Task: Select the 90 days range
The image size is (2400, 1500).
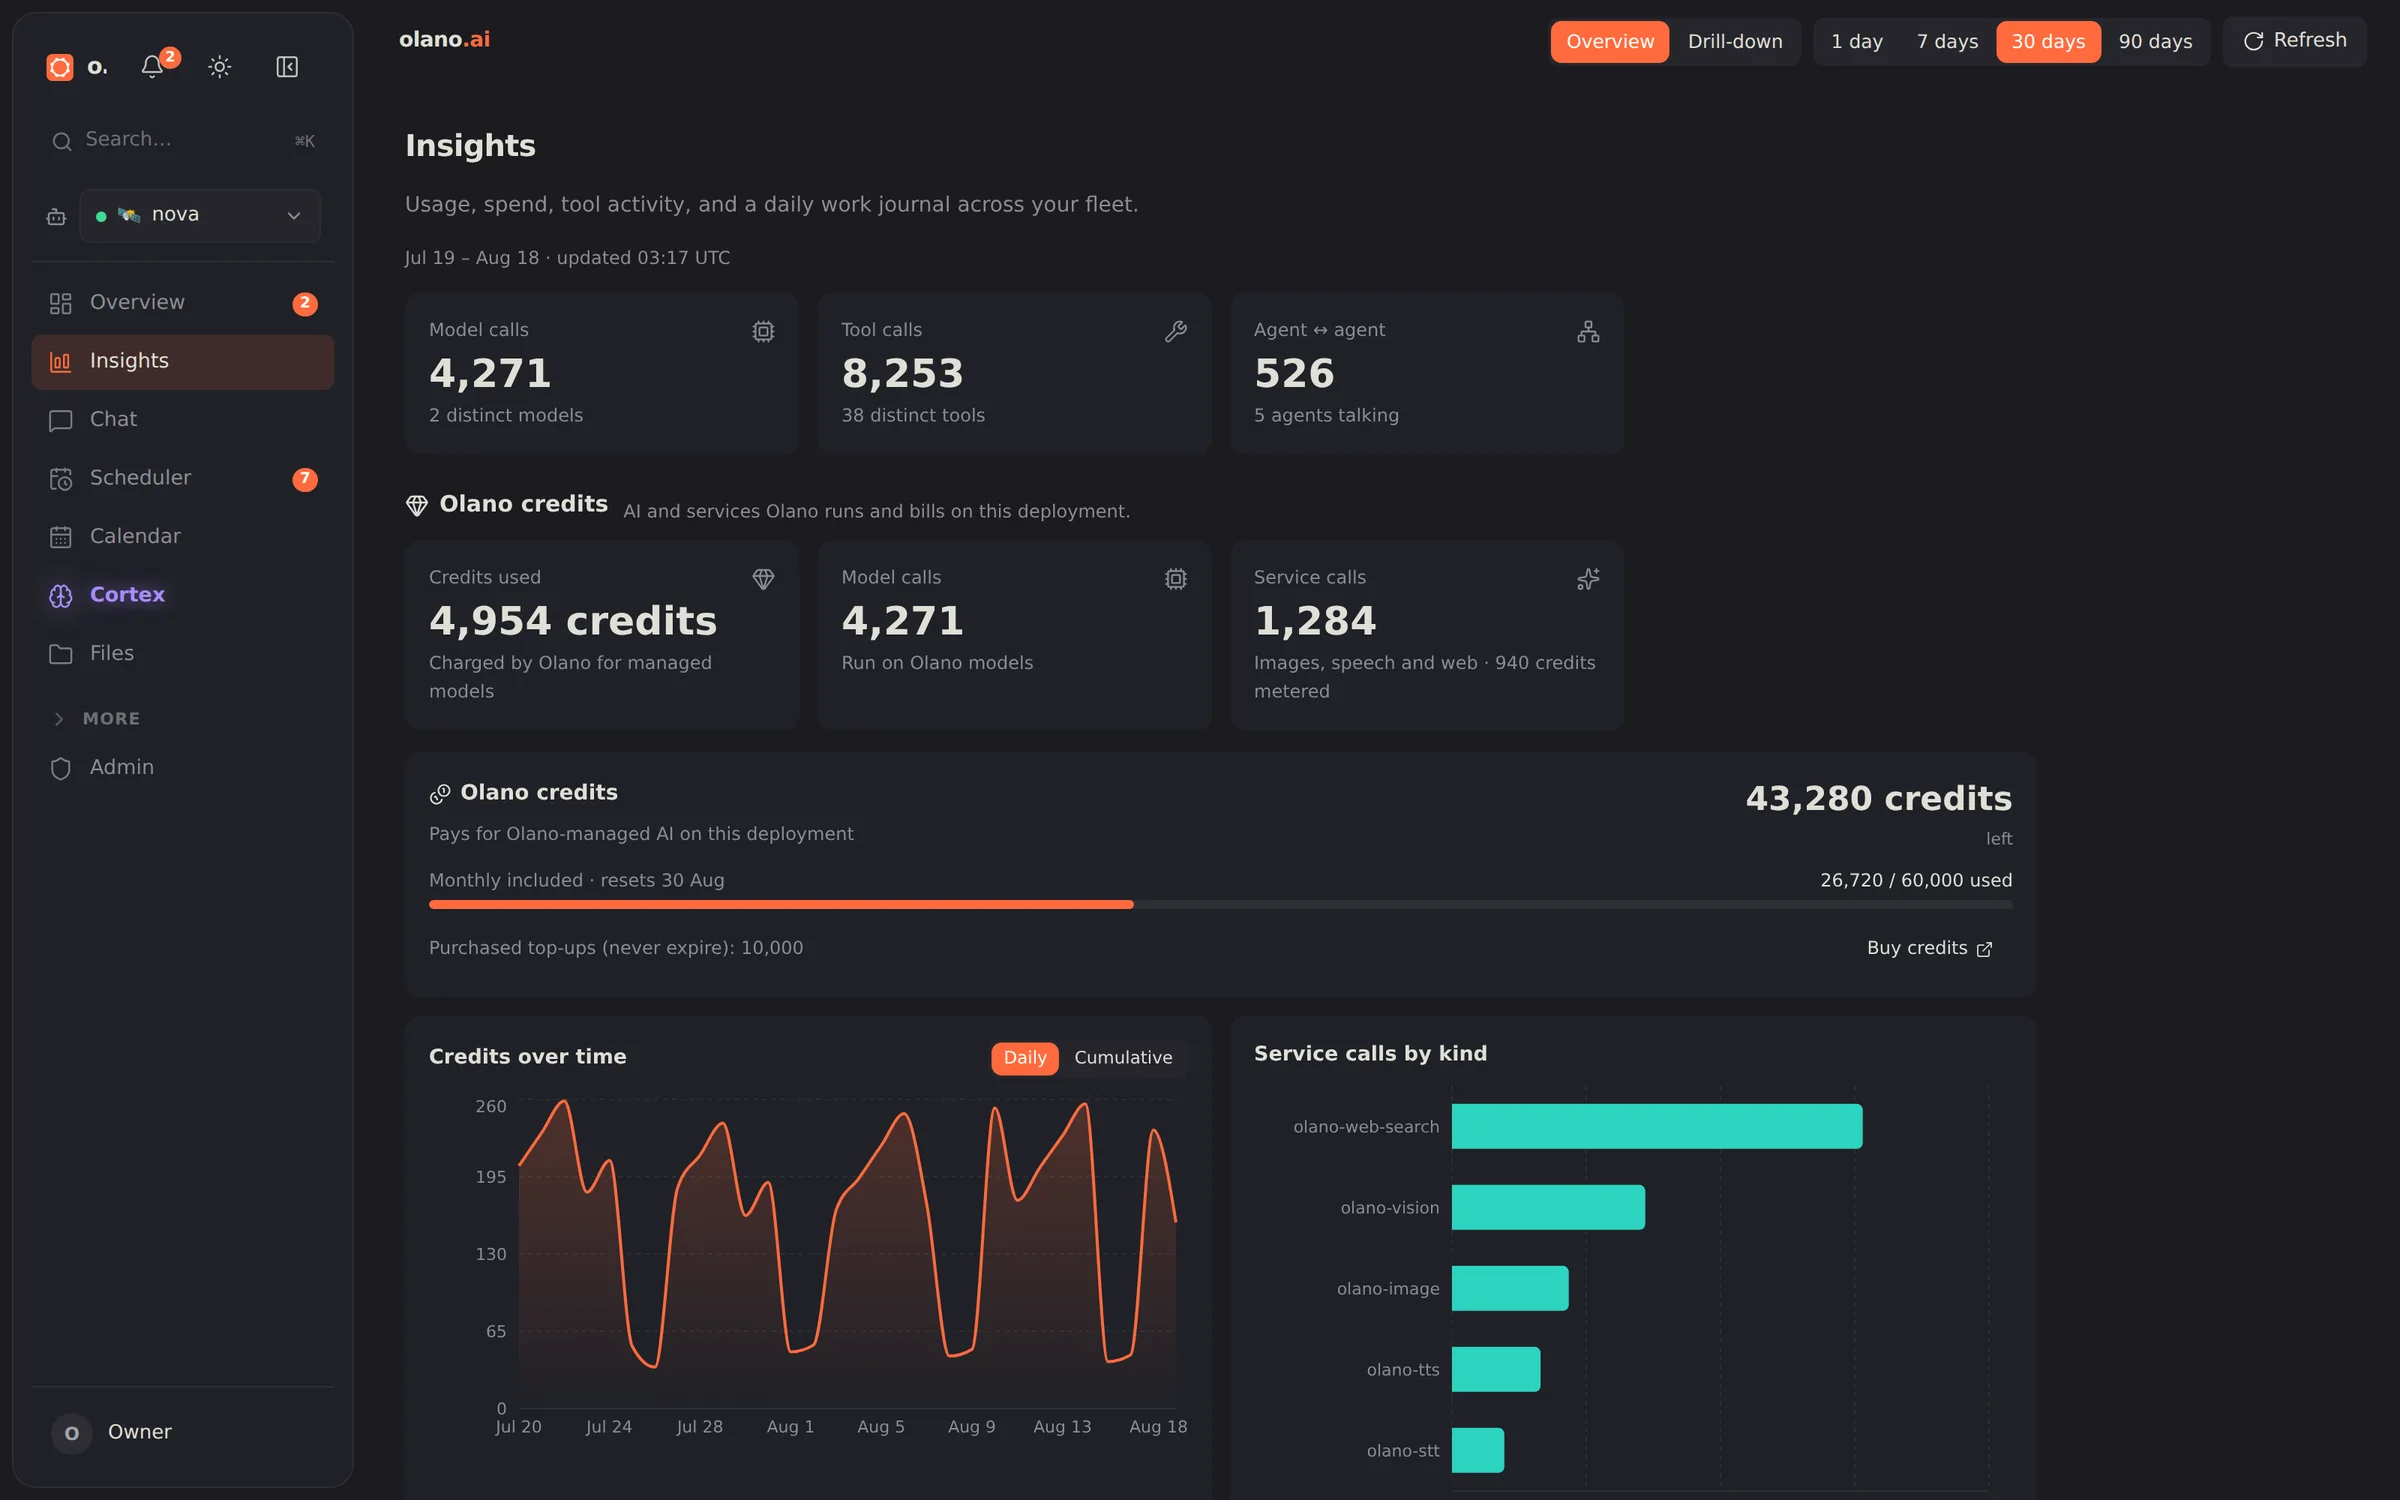Action: (2155, 42)
